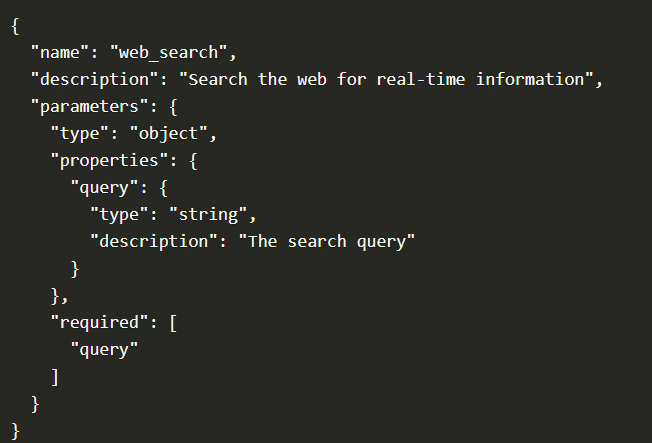Click the opening brace after "properties"
The width and height of the screenshot is (652, 443).
coord(192,159)
